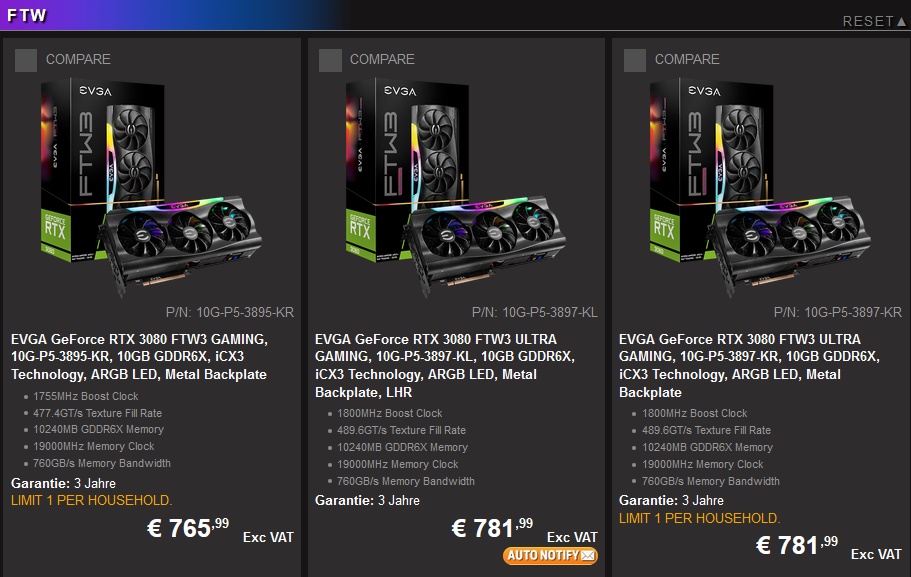This screenshot has width=911, height=577.
Task: Open FTW3 GAMING 3895-KR product image
Action: tap(151, 188)
